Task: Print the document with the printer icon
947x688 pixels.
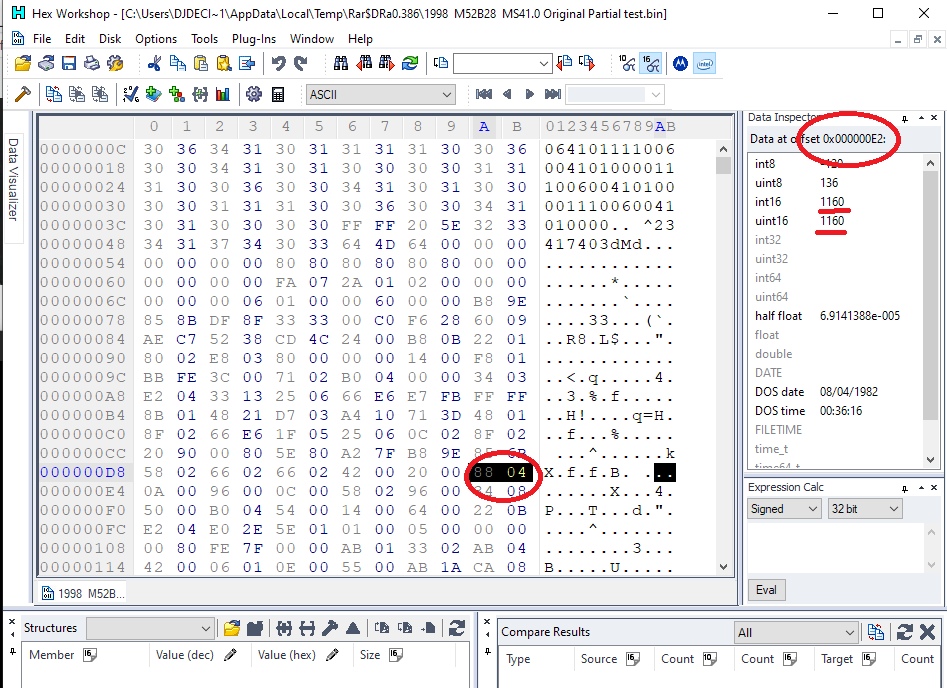Action: coord(92,63)
